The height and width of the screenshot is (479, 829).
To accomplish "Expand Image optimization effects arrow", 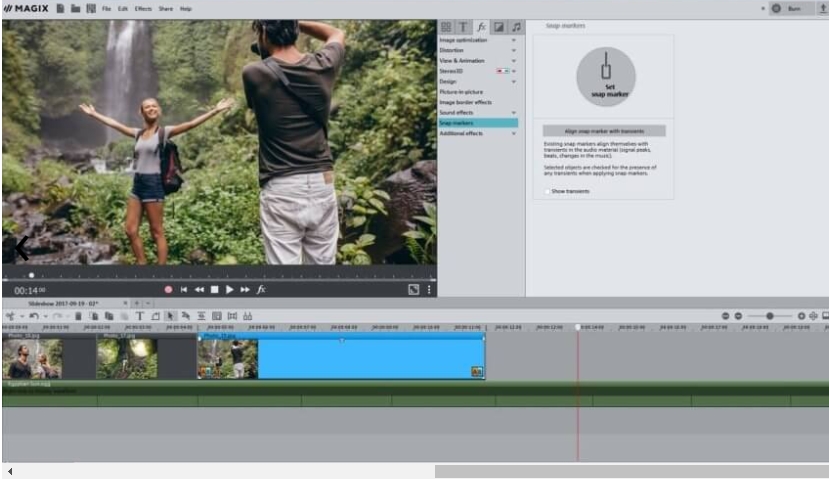I will coord(513,40).
